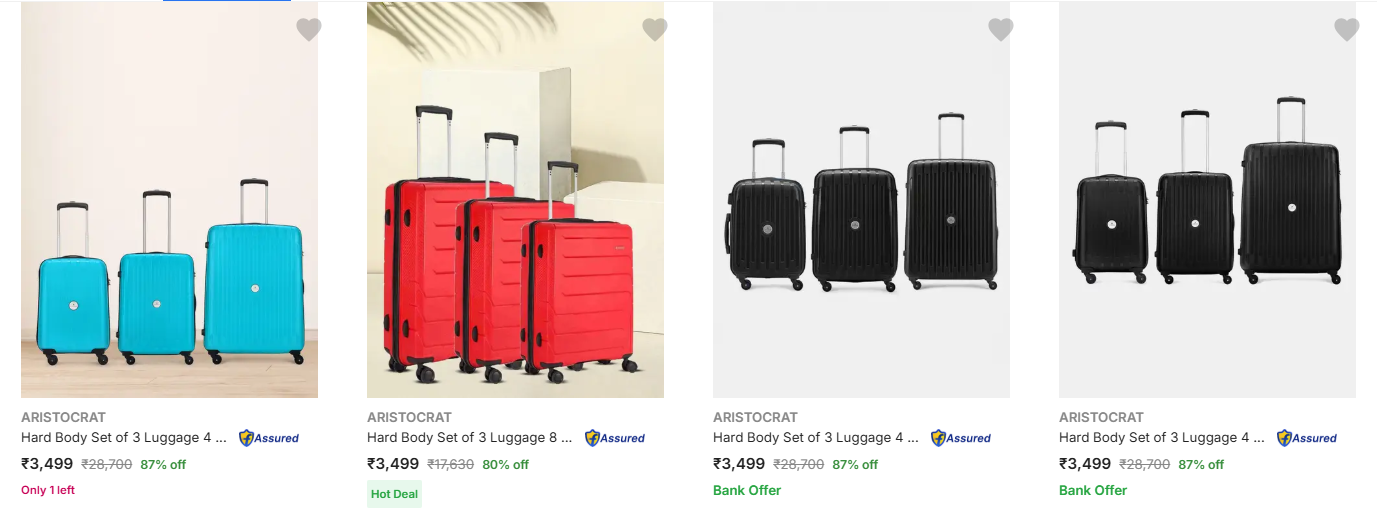Open 'Hard Body Set of 3 Luggage 8' title
Screen dimensions: 1377x511
[469, 437]
